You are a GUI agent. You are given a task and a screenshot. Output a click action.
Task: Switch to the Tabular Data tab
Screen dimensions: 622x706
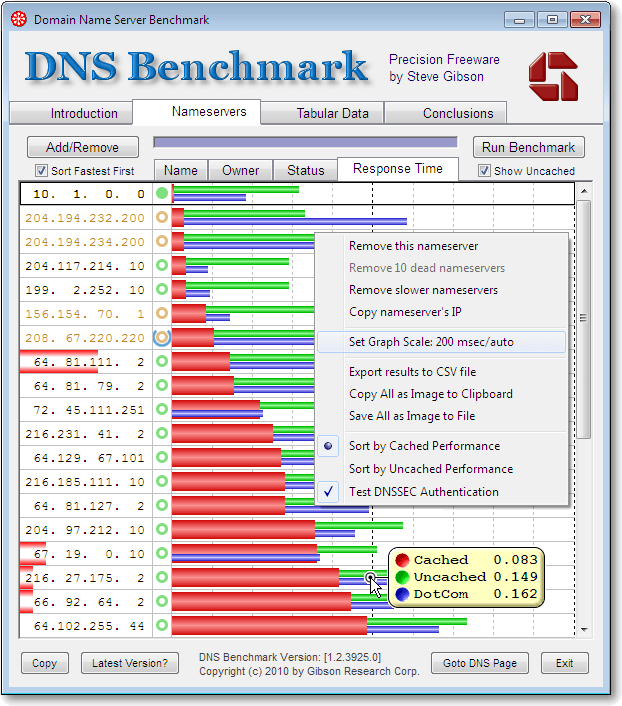[x=332, y=113]
